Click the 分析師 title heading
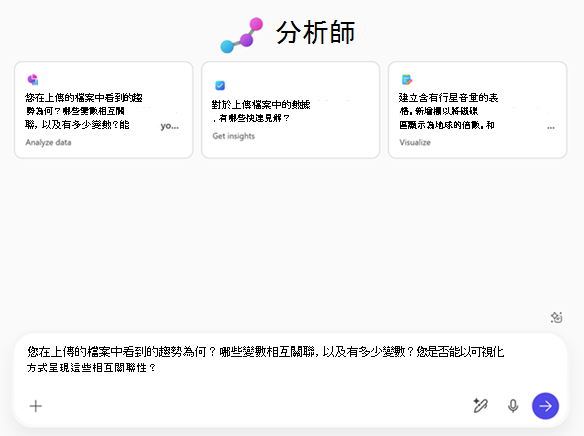The width and height of the screenshot is (584, 436). tap(315, 33)
